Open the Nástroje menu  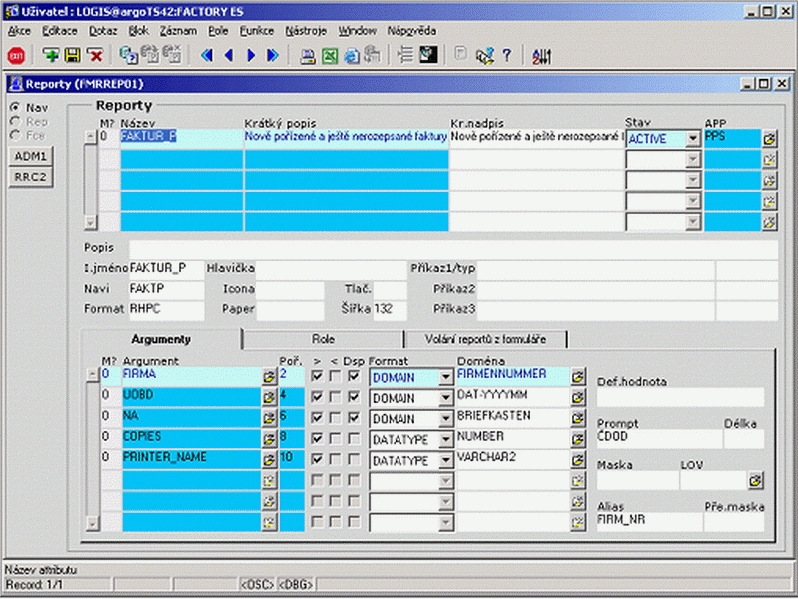click(305, 31)
